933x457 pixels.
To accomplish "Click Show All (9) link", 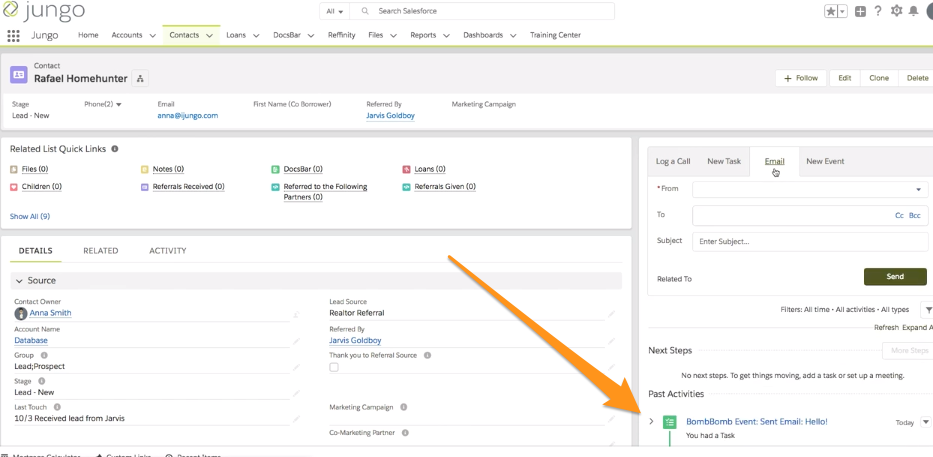I will [30, 217].
